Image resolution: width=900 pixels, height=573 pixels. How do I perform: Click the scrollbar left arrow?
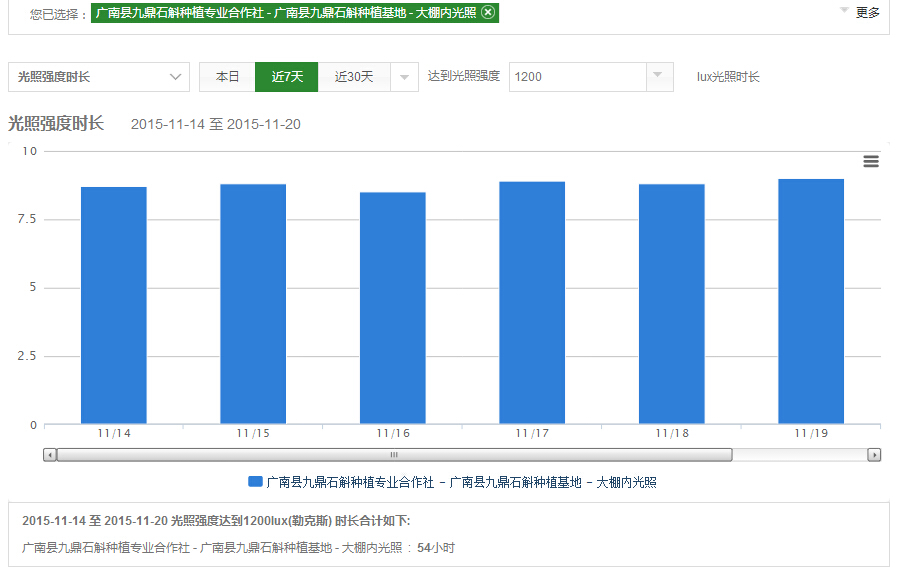[50, 455]
